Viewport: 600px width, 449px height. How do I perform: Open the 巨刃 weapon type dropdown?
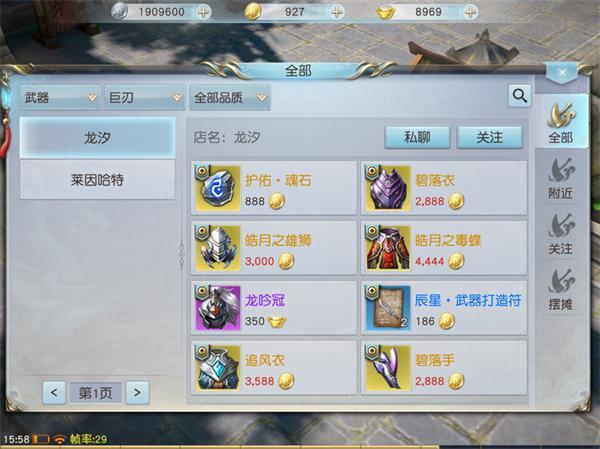(x=145, y=98)
